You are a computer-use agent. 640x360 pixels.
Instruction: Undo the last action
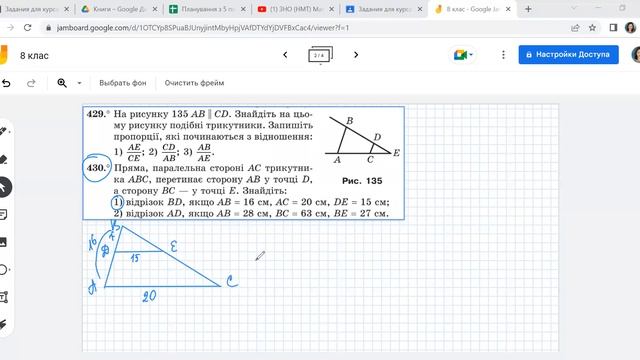[6, 83]
